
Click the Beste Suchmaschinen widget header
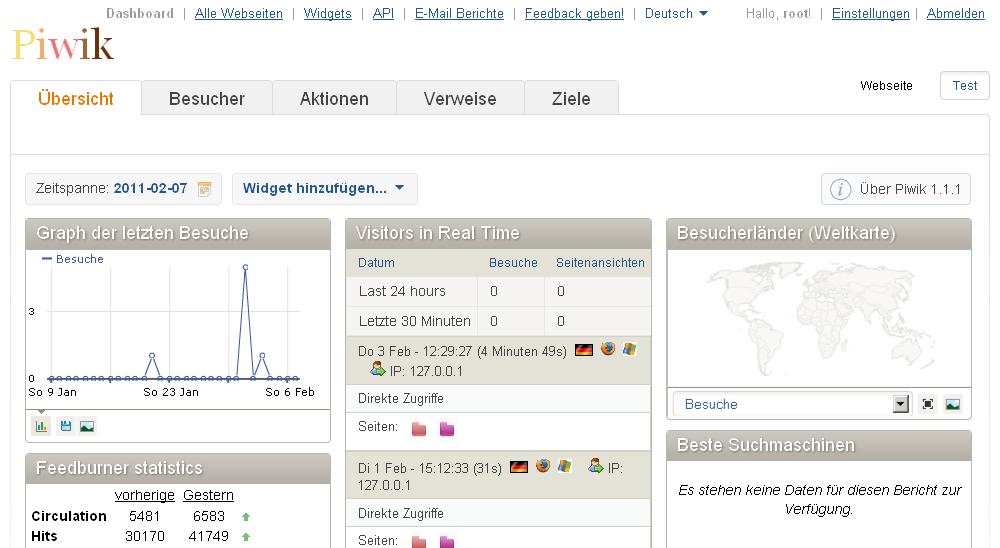[819, 445]
